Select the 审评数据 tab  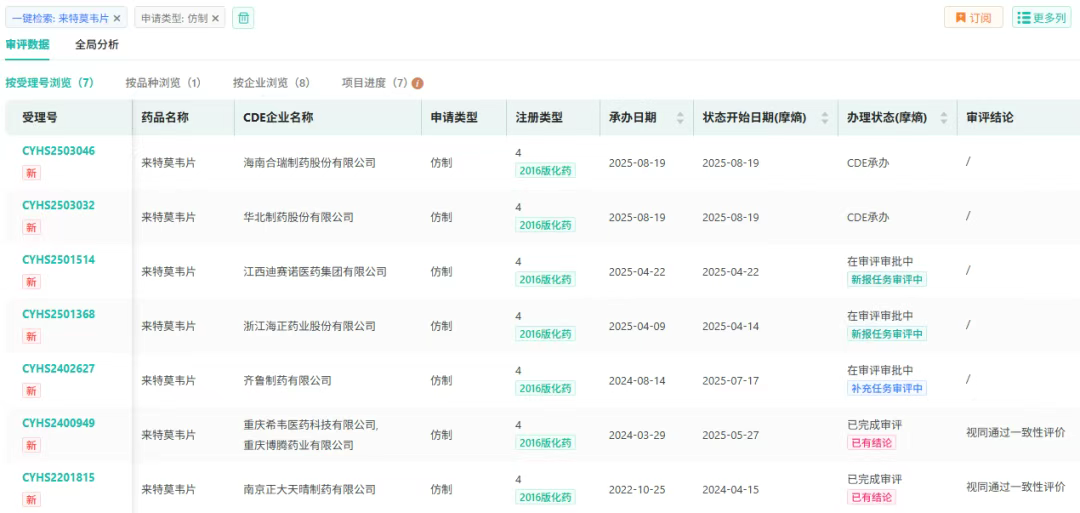[27, 44]
